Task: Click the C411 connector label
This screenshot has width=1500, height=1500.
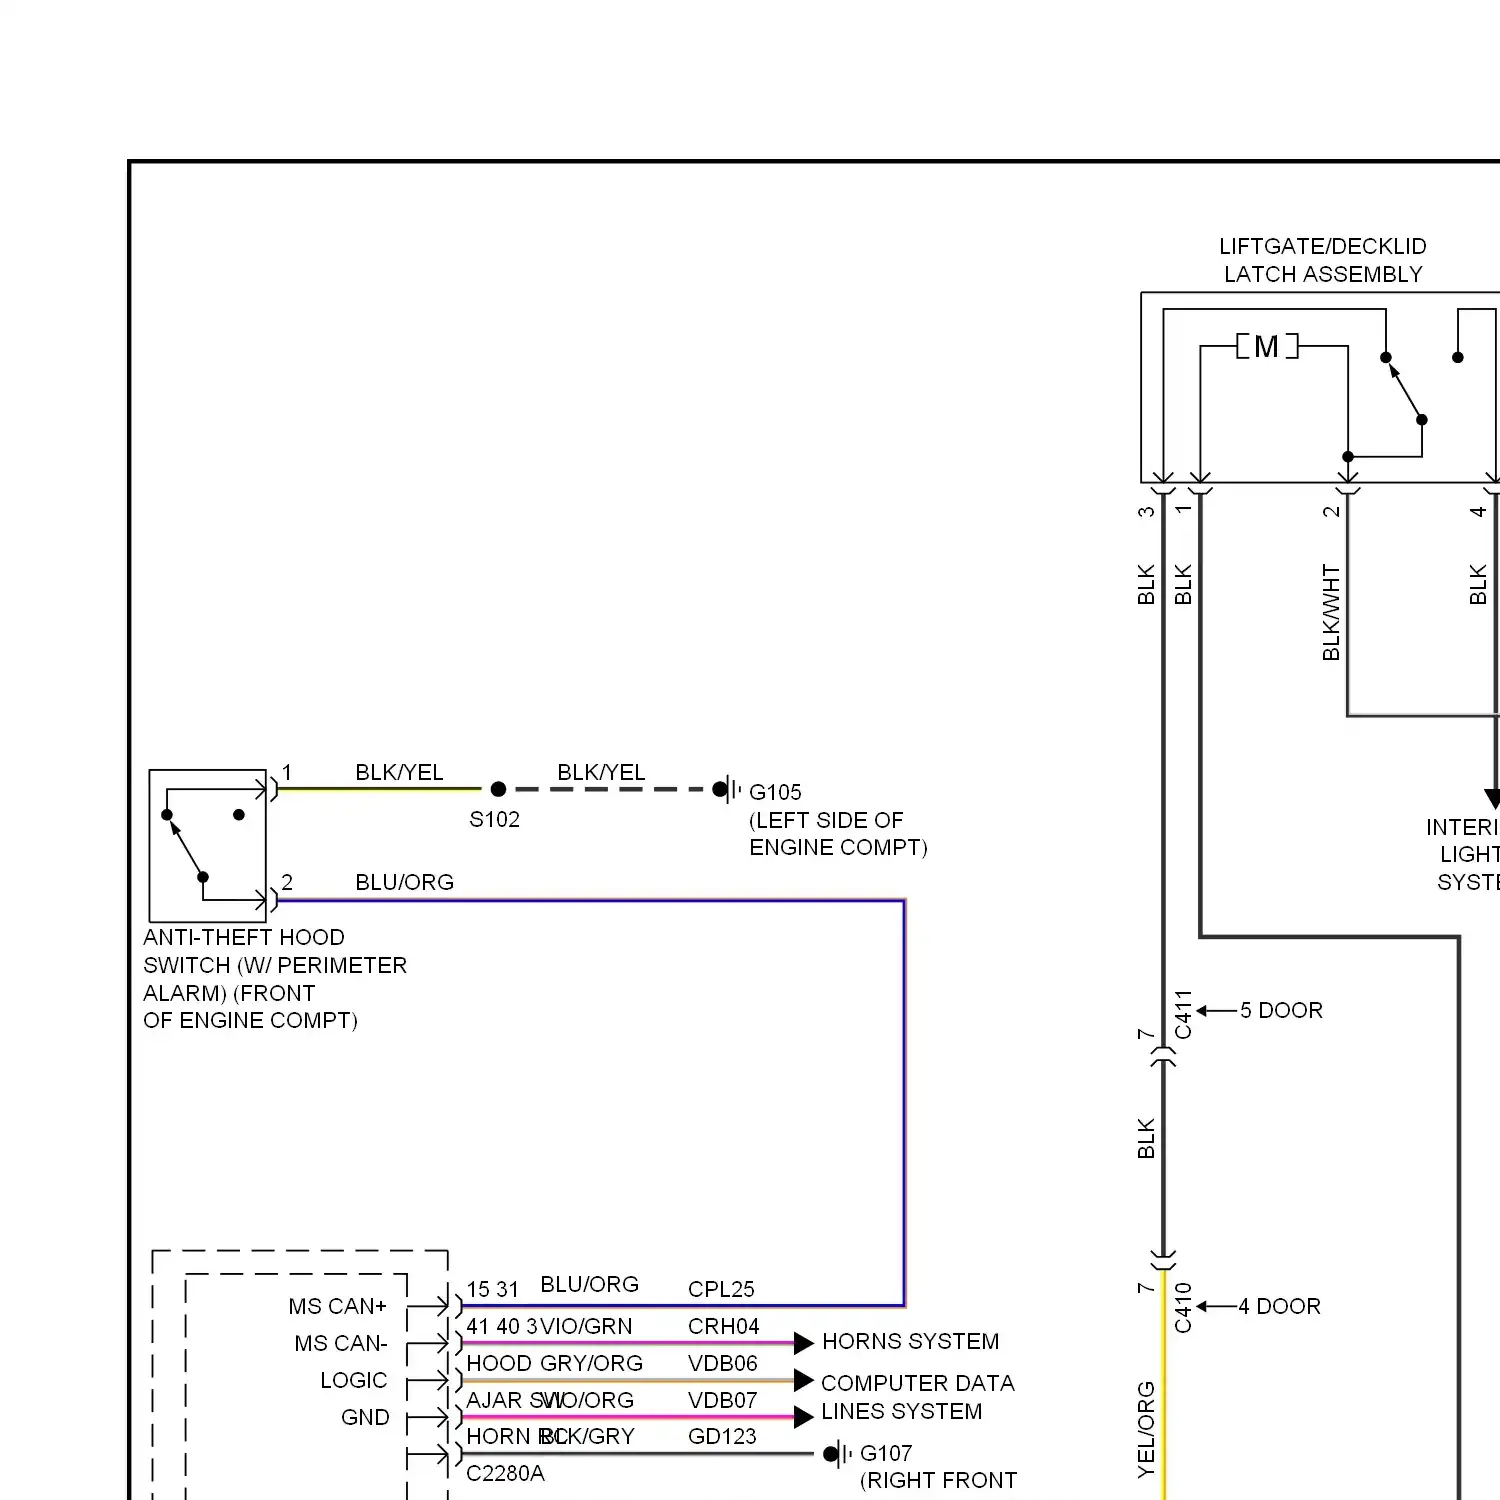Action: [x=1183, y=1015]
